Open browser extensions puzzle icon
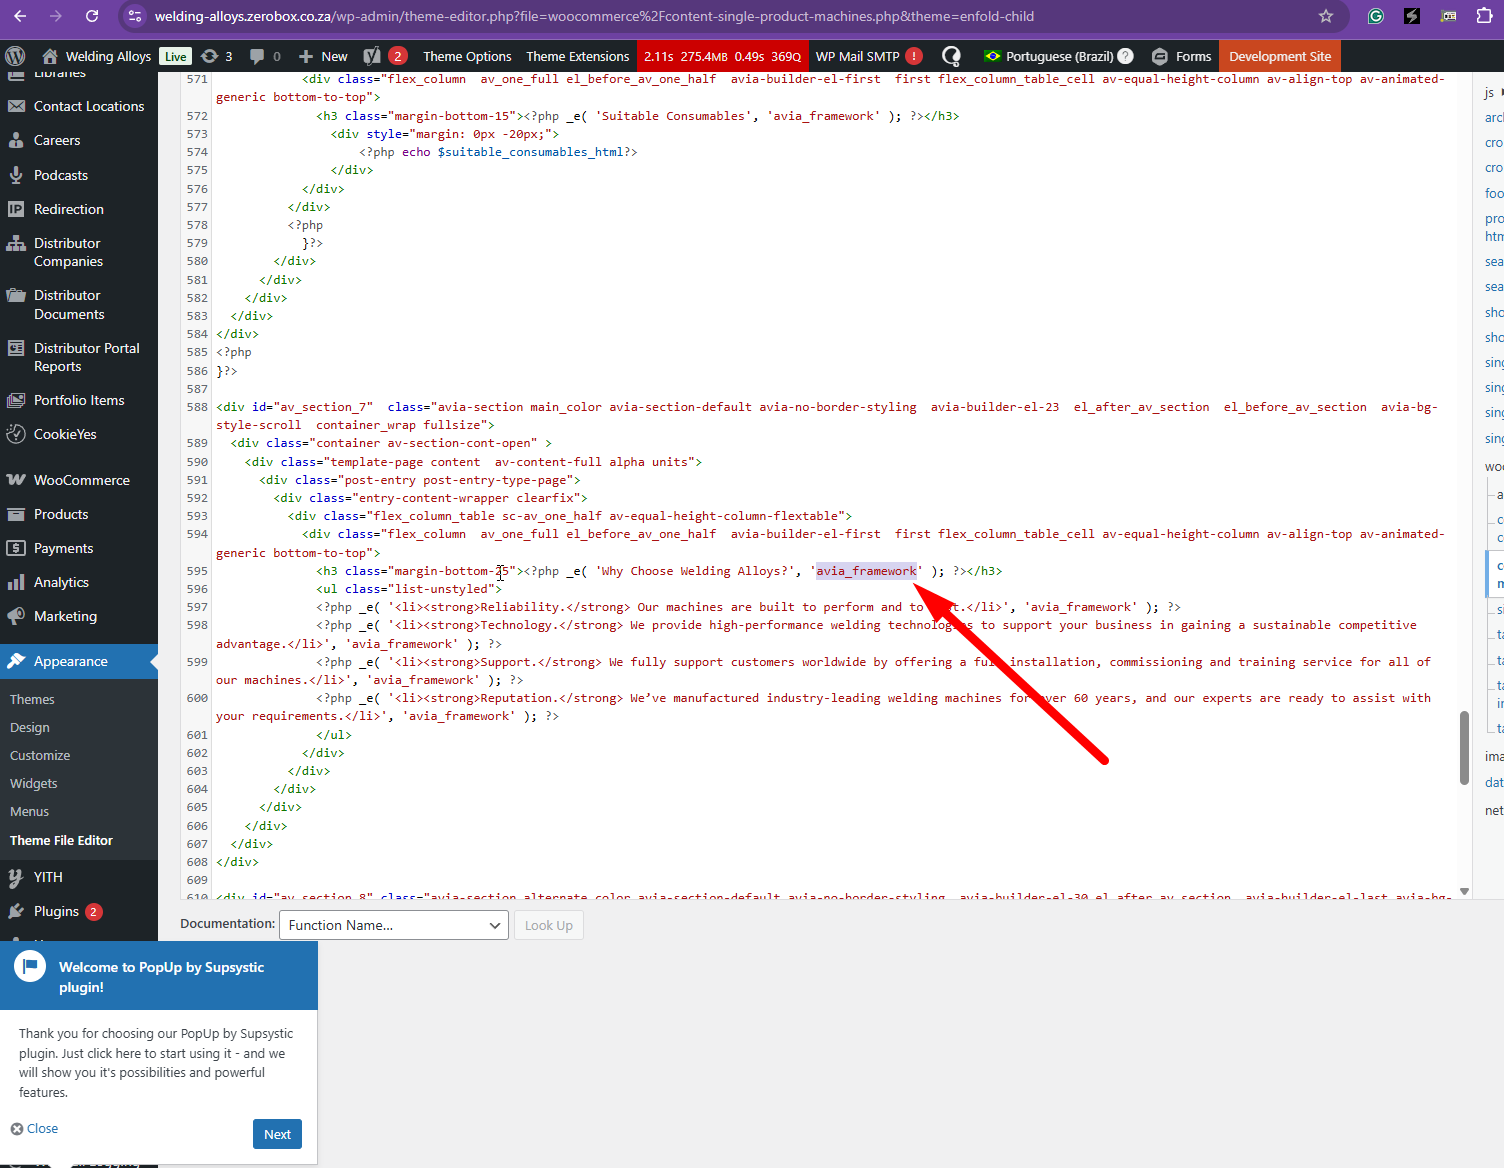The image size is (1504, 1168). [x=1484, y=16]
